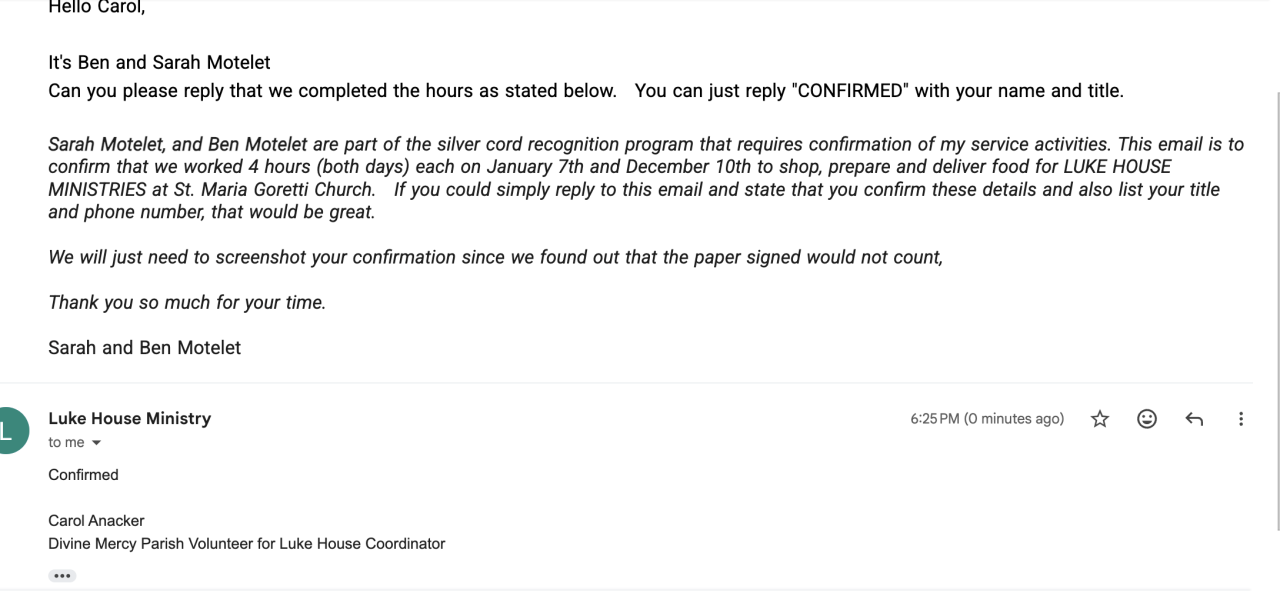The image size is (1280, 600).
Task: Reply to the Luke House Ministry email
Action: tap(1194, 420)
